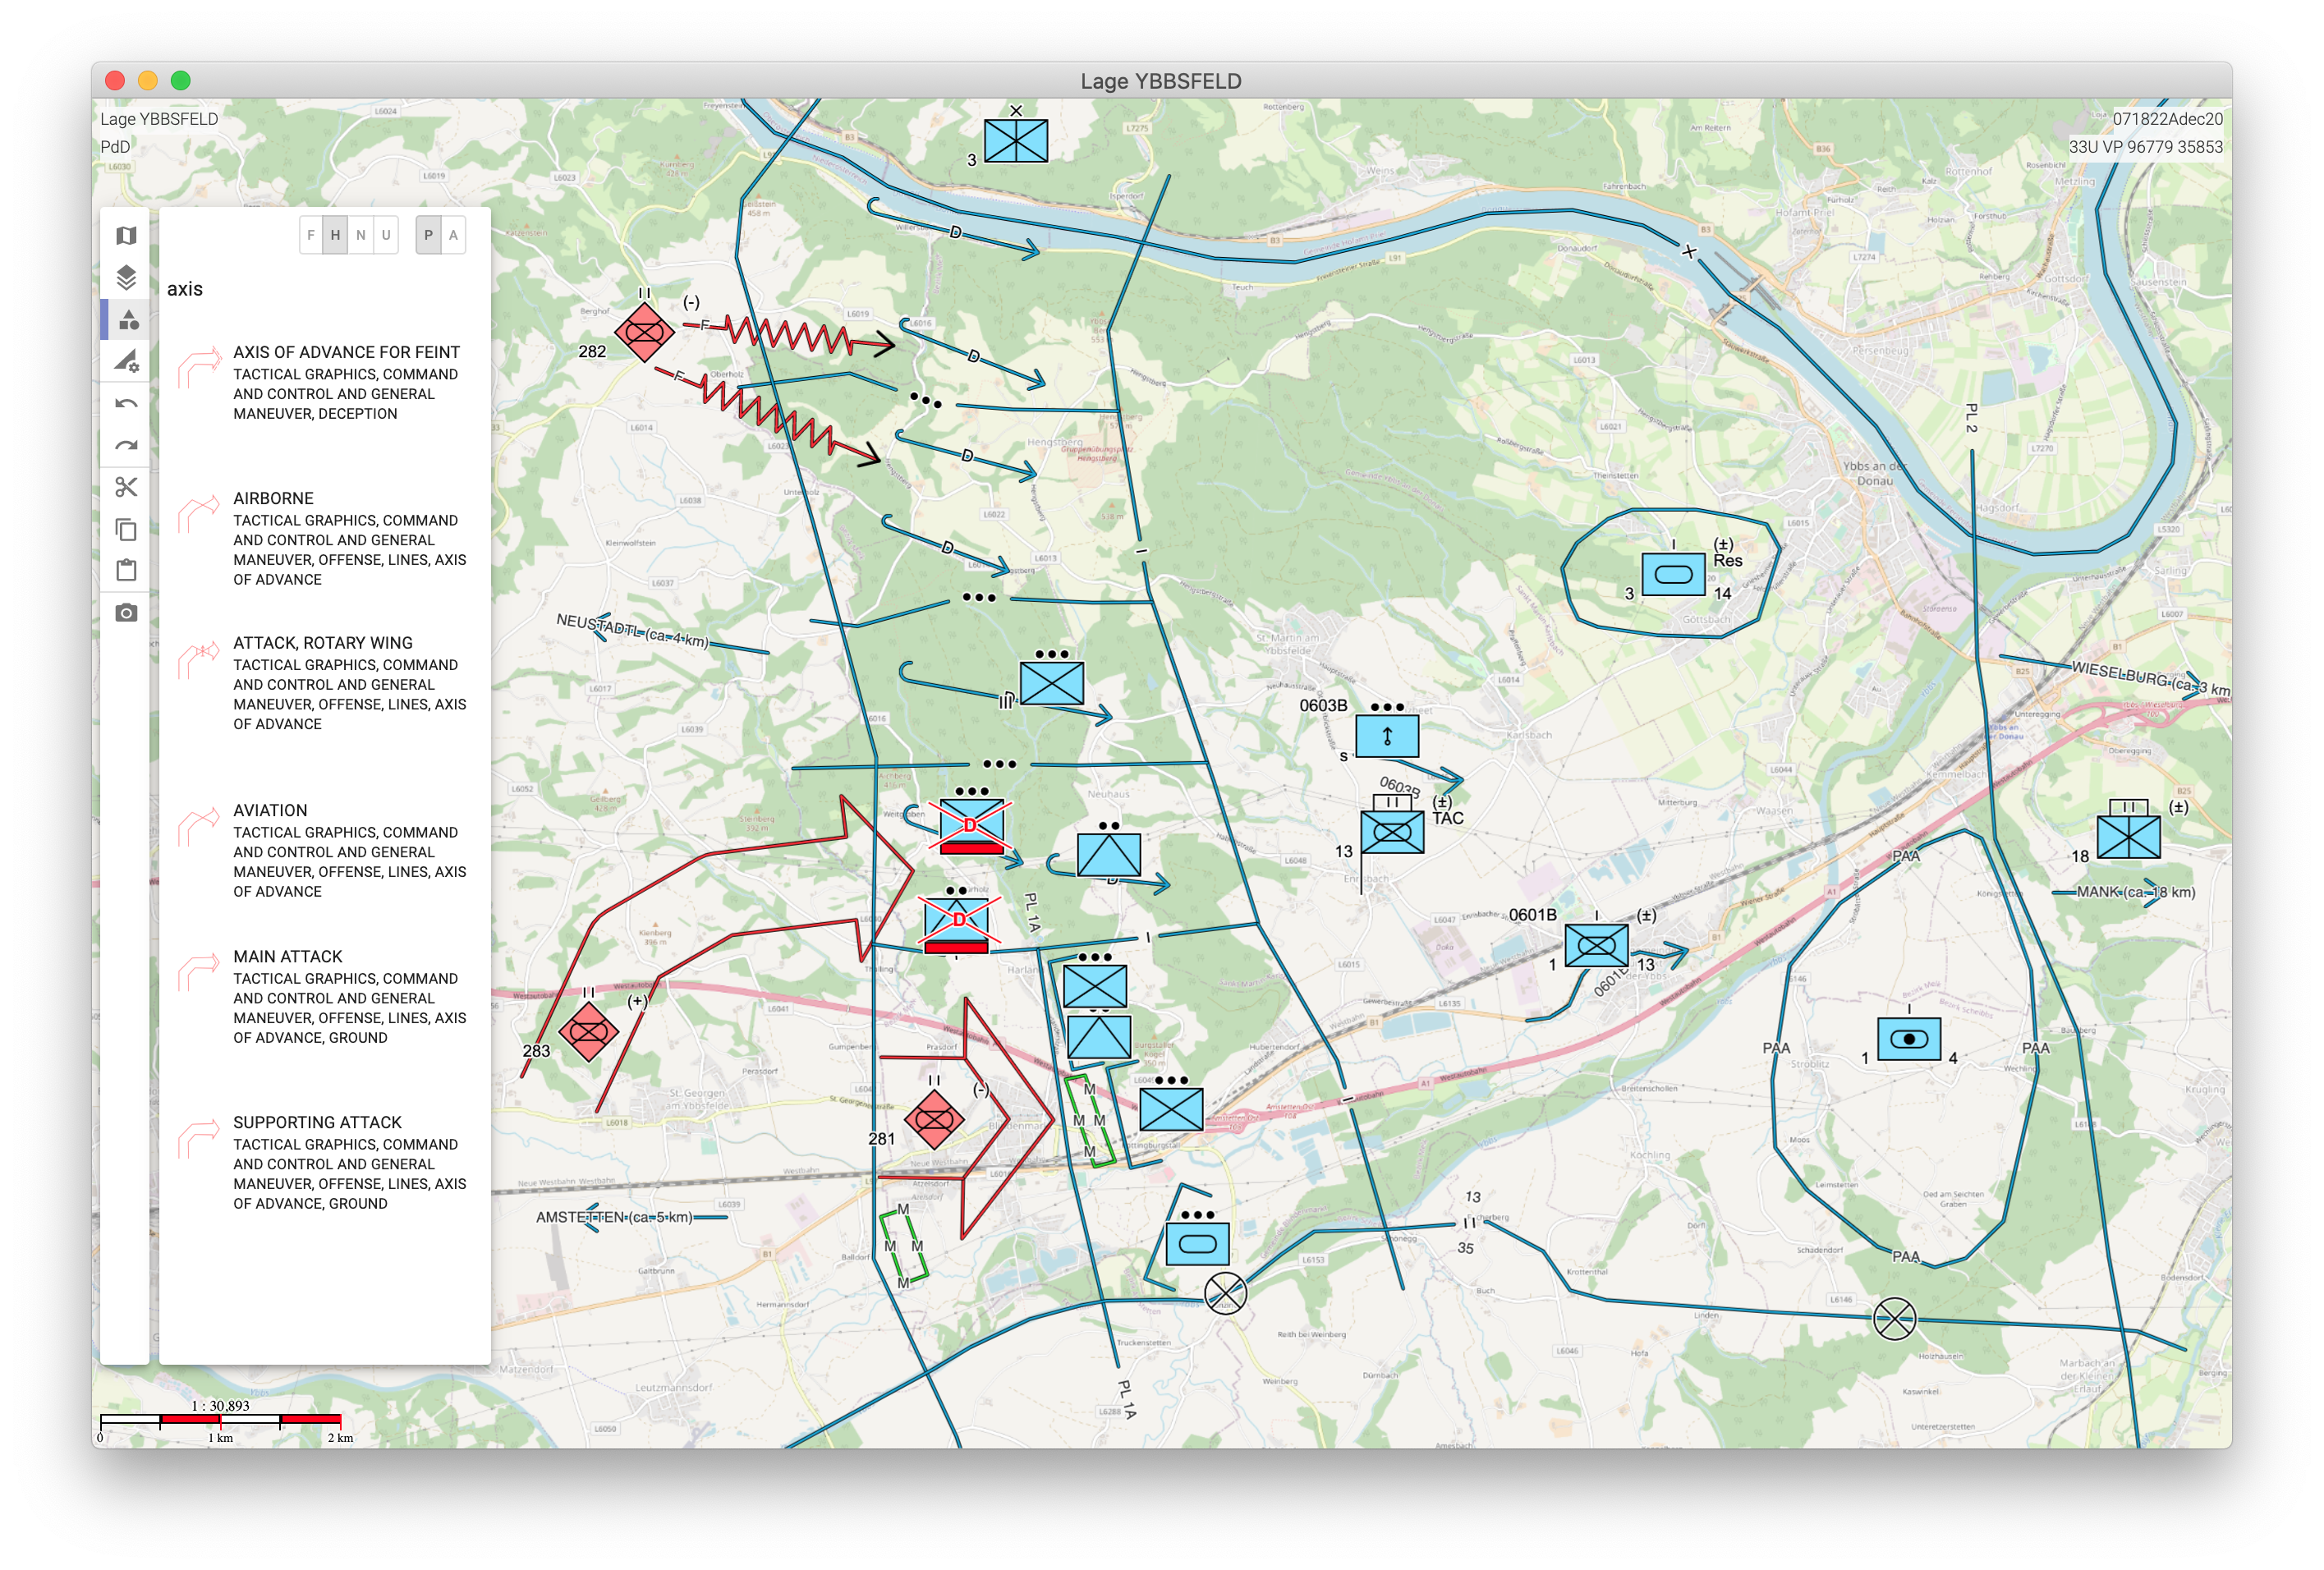Toggle the F friendly affiliation filter
2324x1570 pixels.
[x=311, y=235]
